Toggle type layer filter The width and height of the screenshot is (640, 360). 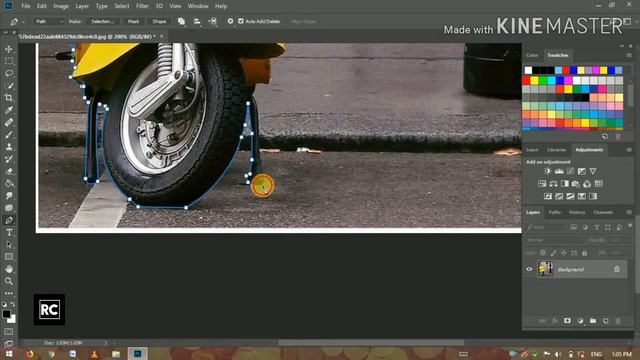point(596,227)
